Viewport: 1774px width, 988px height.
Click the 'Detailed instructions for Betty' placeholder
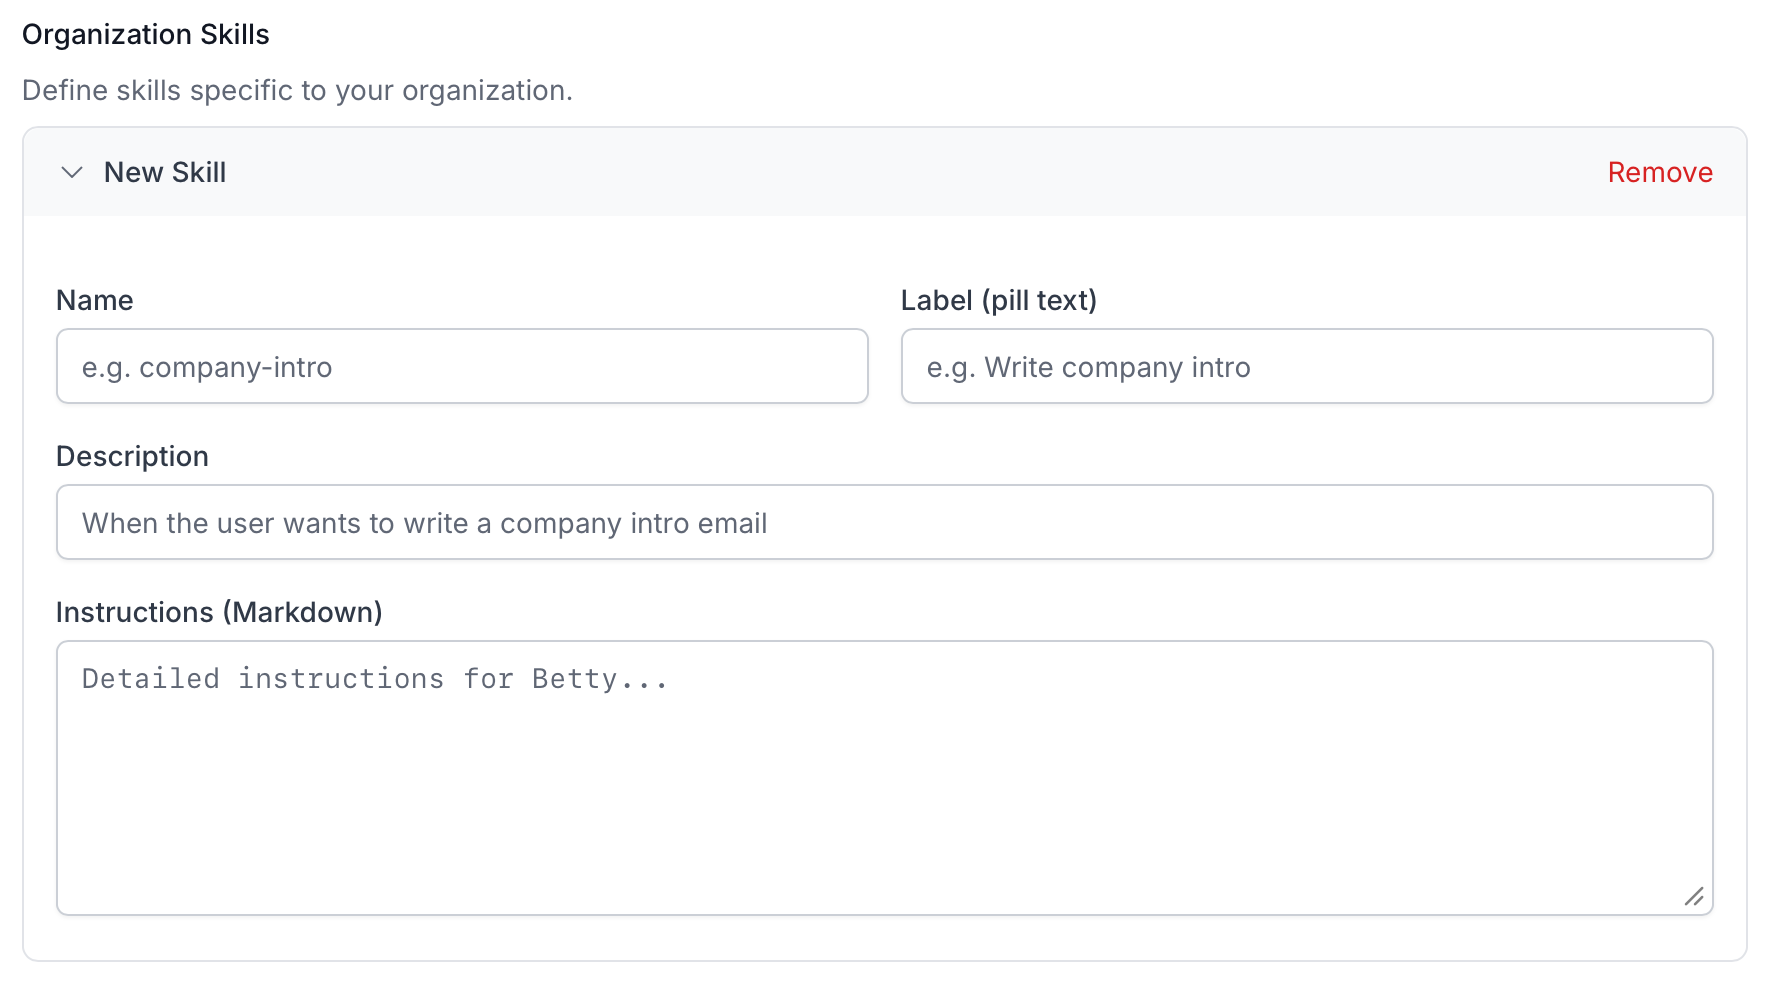pos(374,679)
